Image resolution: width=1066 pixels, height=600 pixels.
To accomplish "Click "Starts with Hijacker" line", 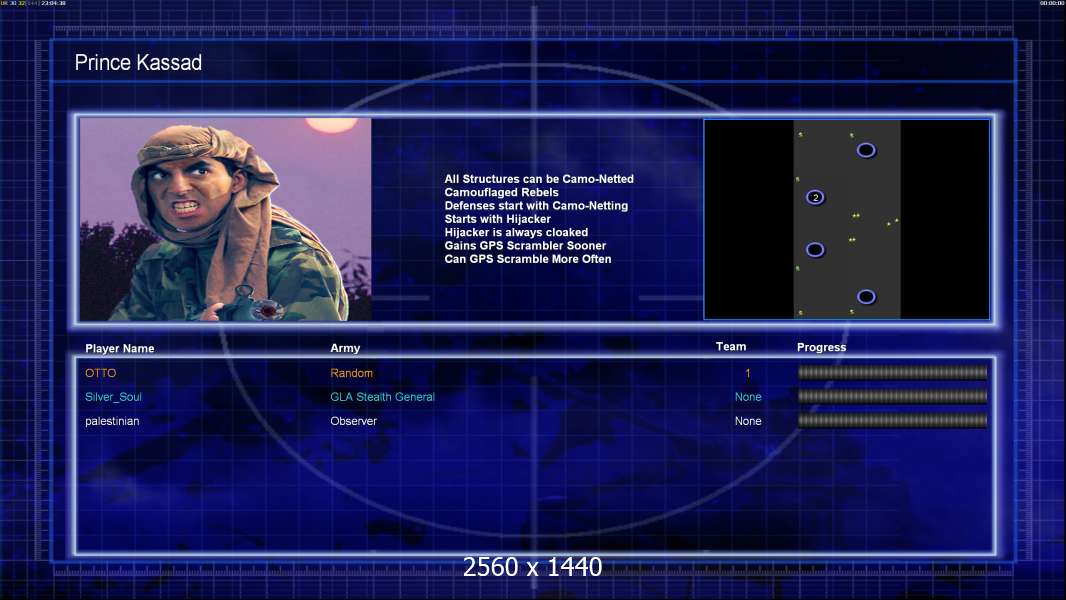I will point(497,219).
